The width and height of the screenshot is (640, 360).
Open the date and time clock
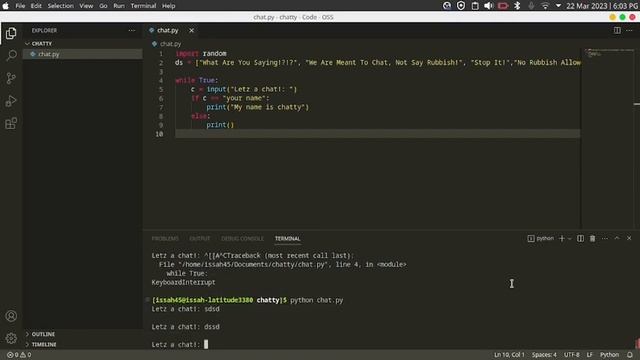pyautogui.click(x=603, y=6)
